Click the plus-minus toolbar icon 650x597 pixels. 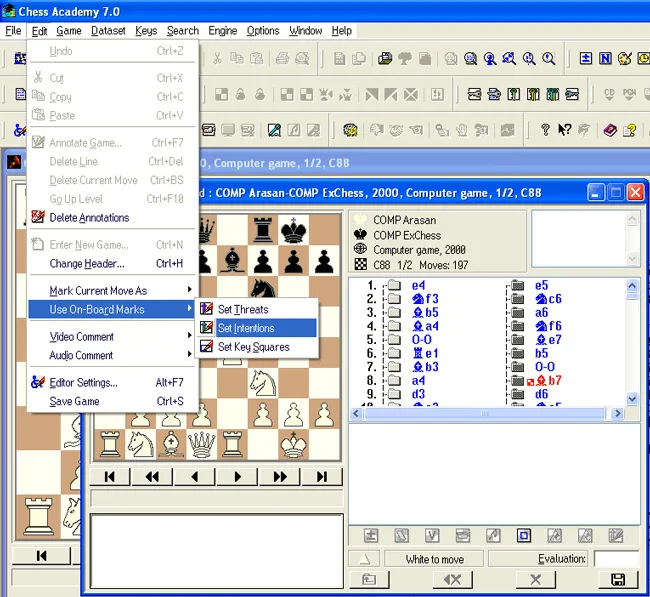tap(587, 59)
